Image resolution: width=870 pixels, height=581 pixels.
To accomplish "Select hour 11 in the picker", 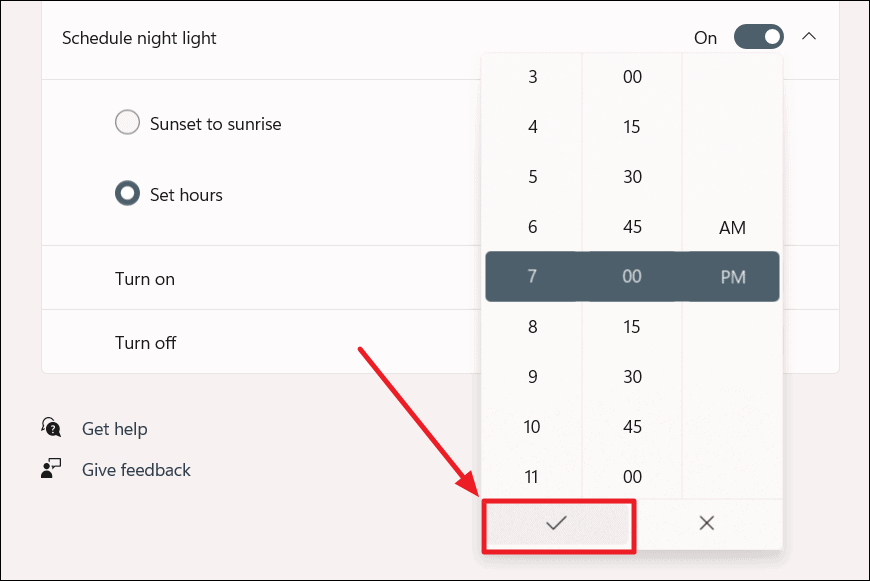I will 532,477.
